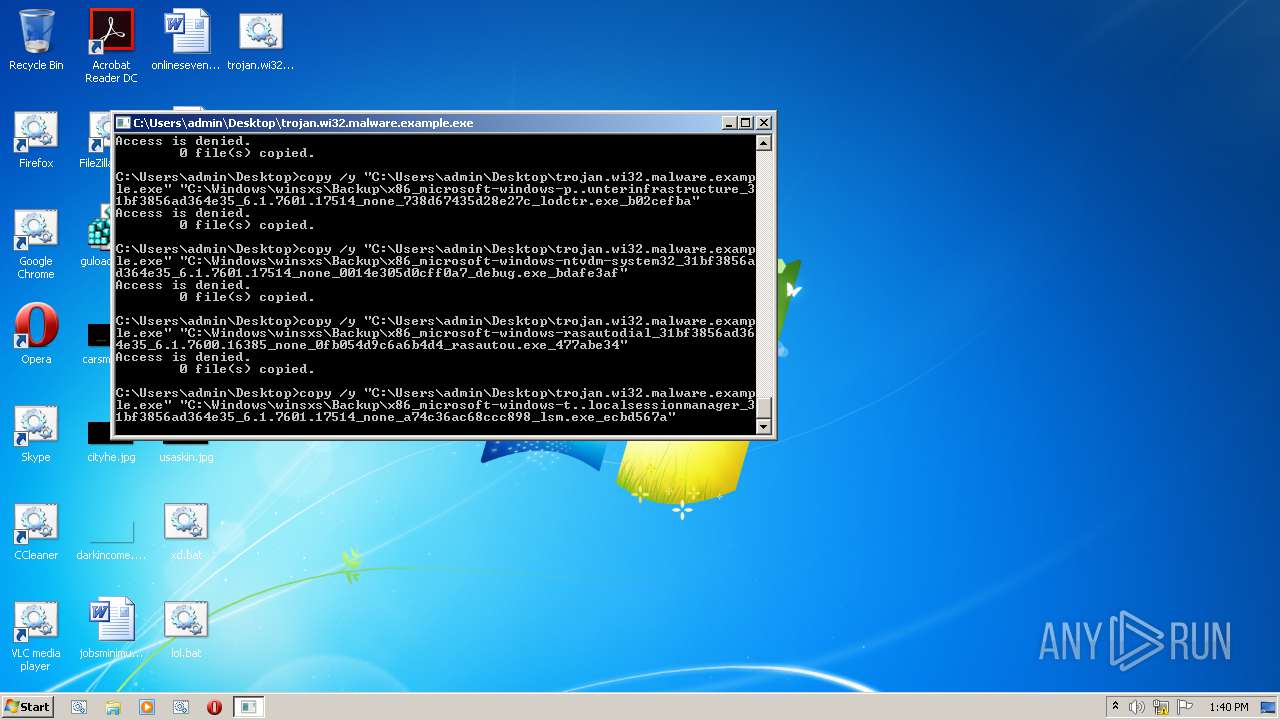The width and height of the screenshot is (1280, 720).
Task: Open the network status tray icon
Action: tap(1161, 707)
